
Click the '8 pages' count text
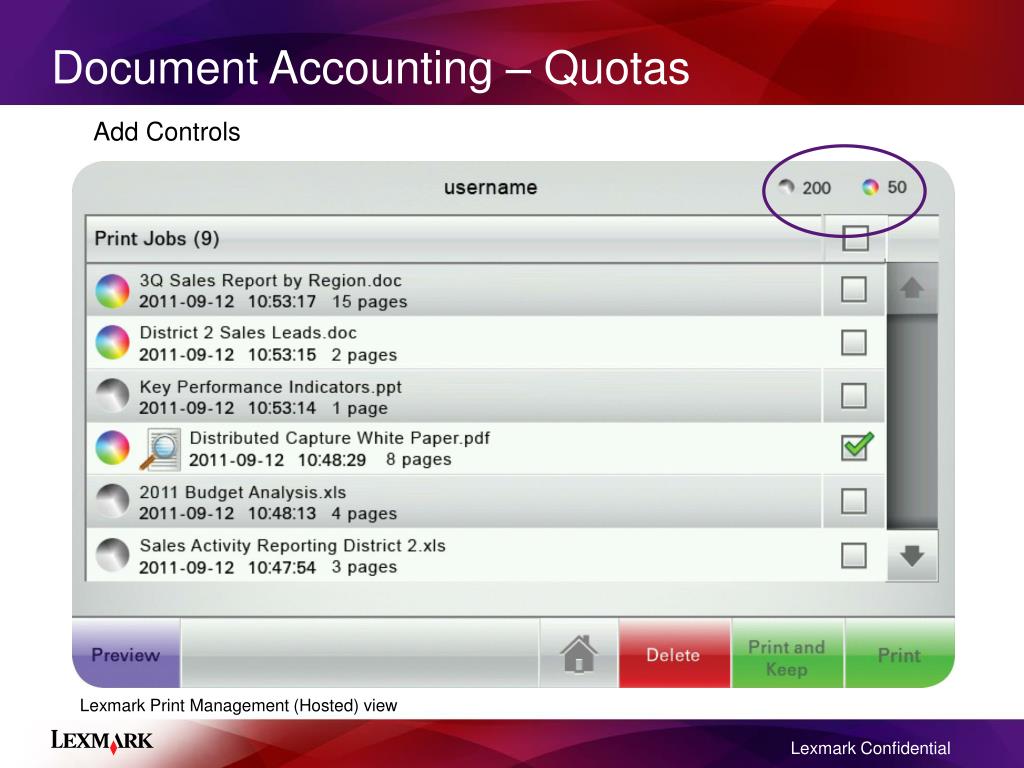419,459
